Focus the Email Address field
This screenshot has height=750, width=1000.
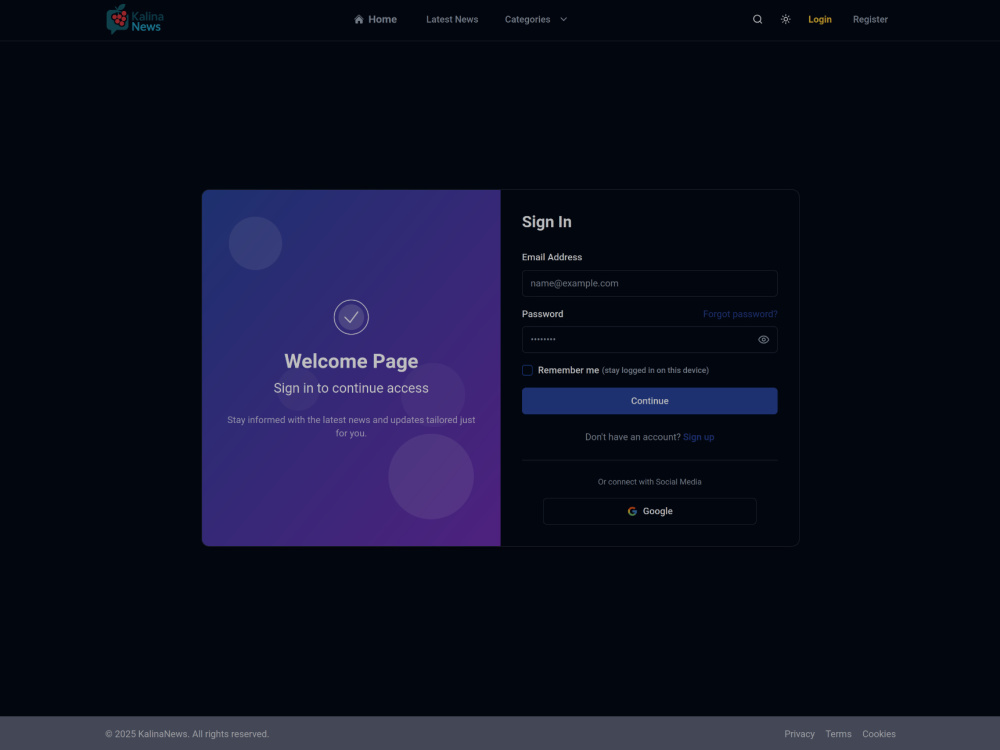pyautogui.click(x=649, y=283)
